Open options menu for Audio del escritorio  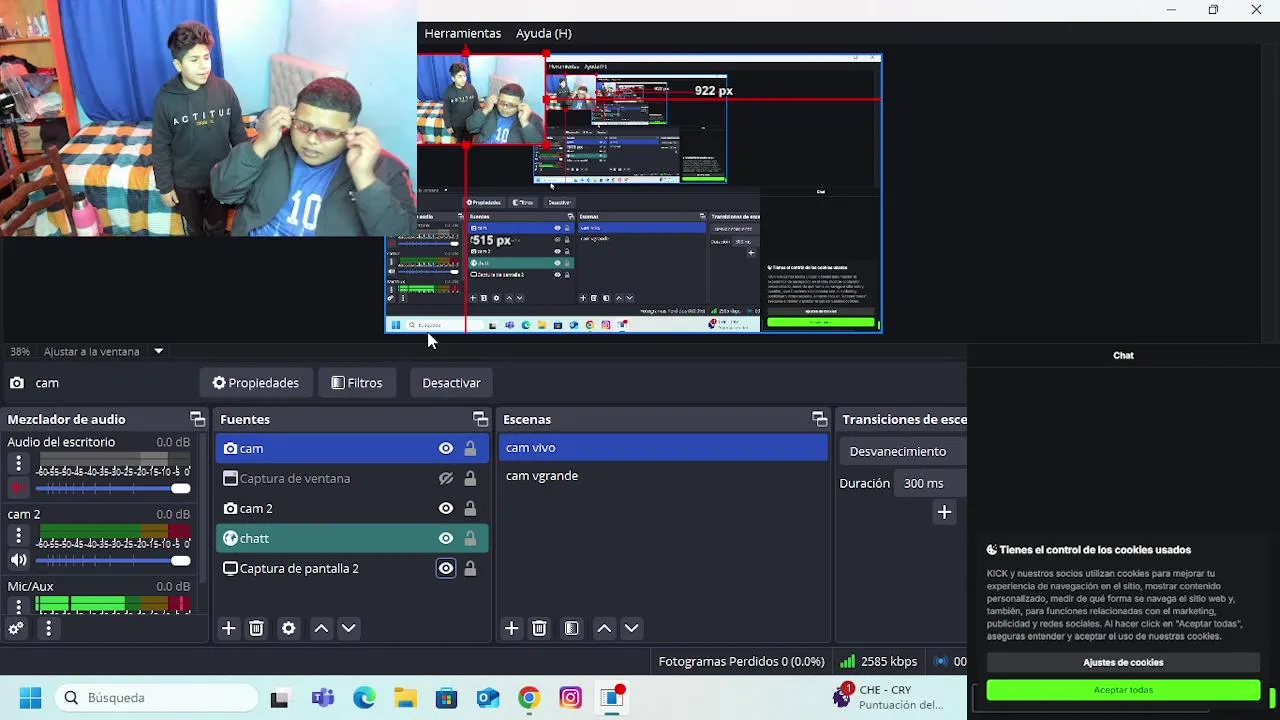pyautogui.click(x=18, y=463)
